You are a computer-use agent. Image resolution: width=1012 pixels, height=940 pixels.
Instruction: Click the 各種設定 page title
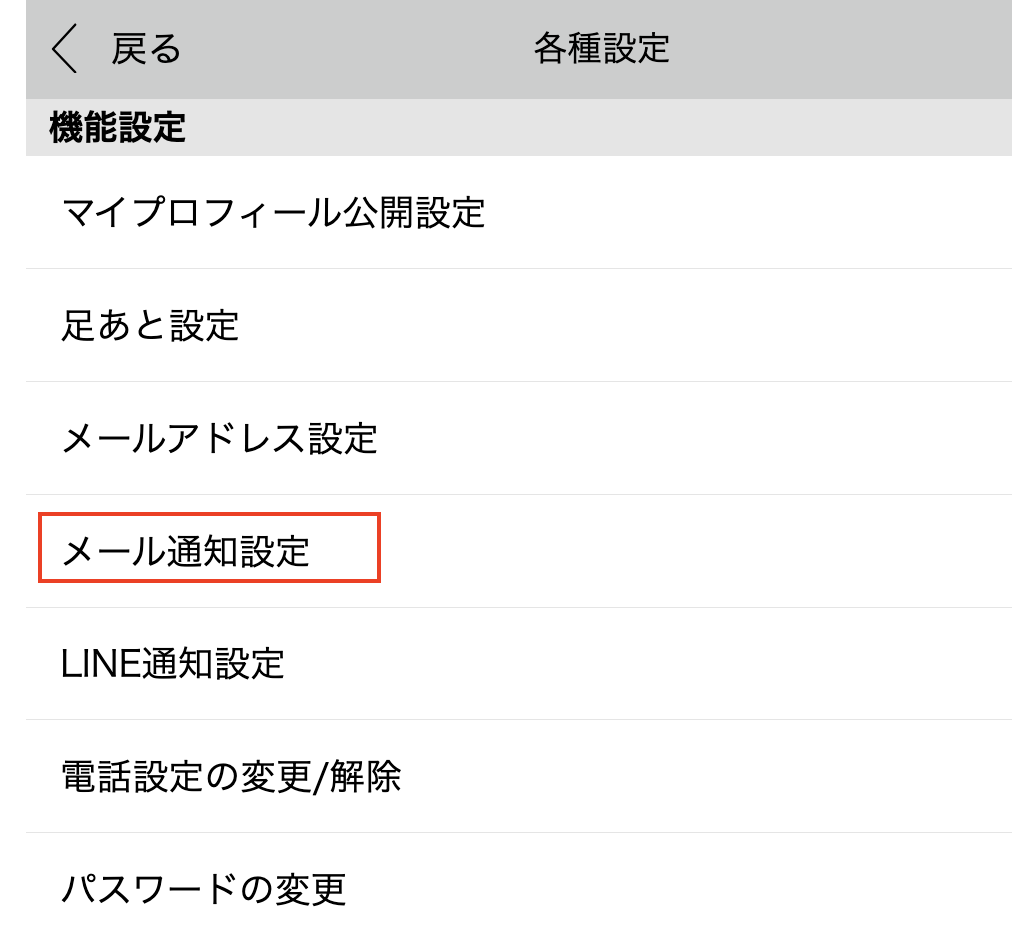coord(601,49)
